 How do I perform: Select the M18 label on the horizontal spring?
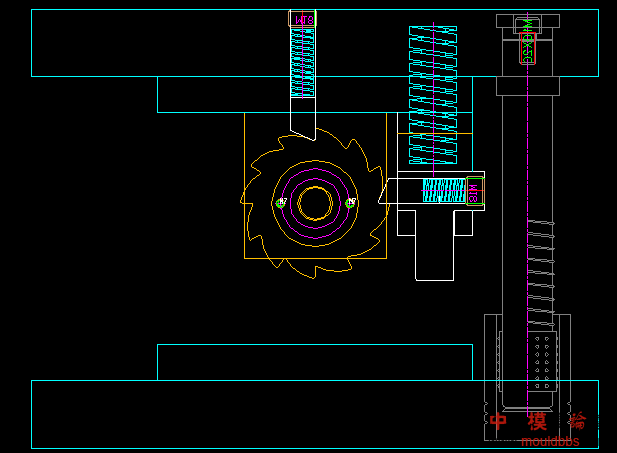pyautogui.click(x=474, y=190)
